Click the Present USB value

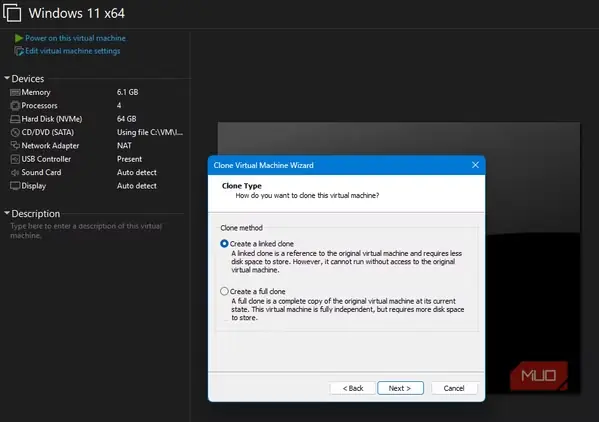pyautogui.click(x=129, y=159)
